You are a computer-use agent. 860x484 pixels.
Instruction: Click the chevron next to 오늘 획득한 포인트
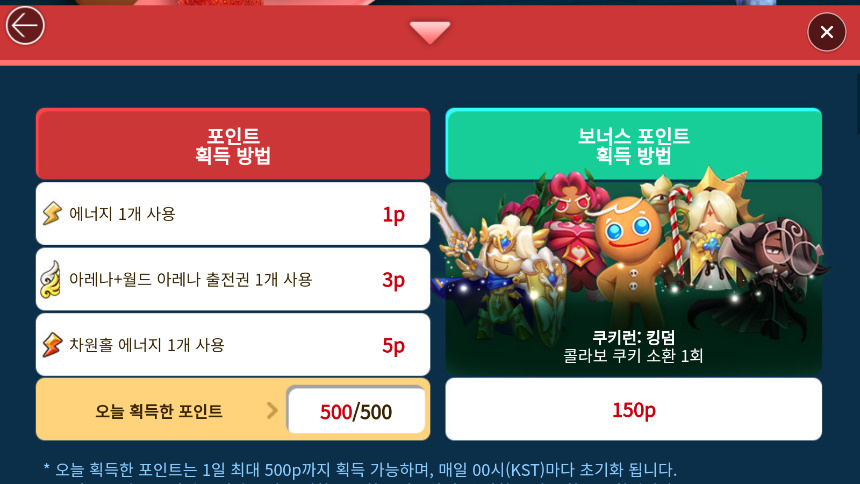tap(272, 410)
